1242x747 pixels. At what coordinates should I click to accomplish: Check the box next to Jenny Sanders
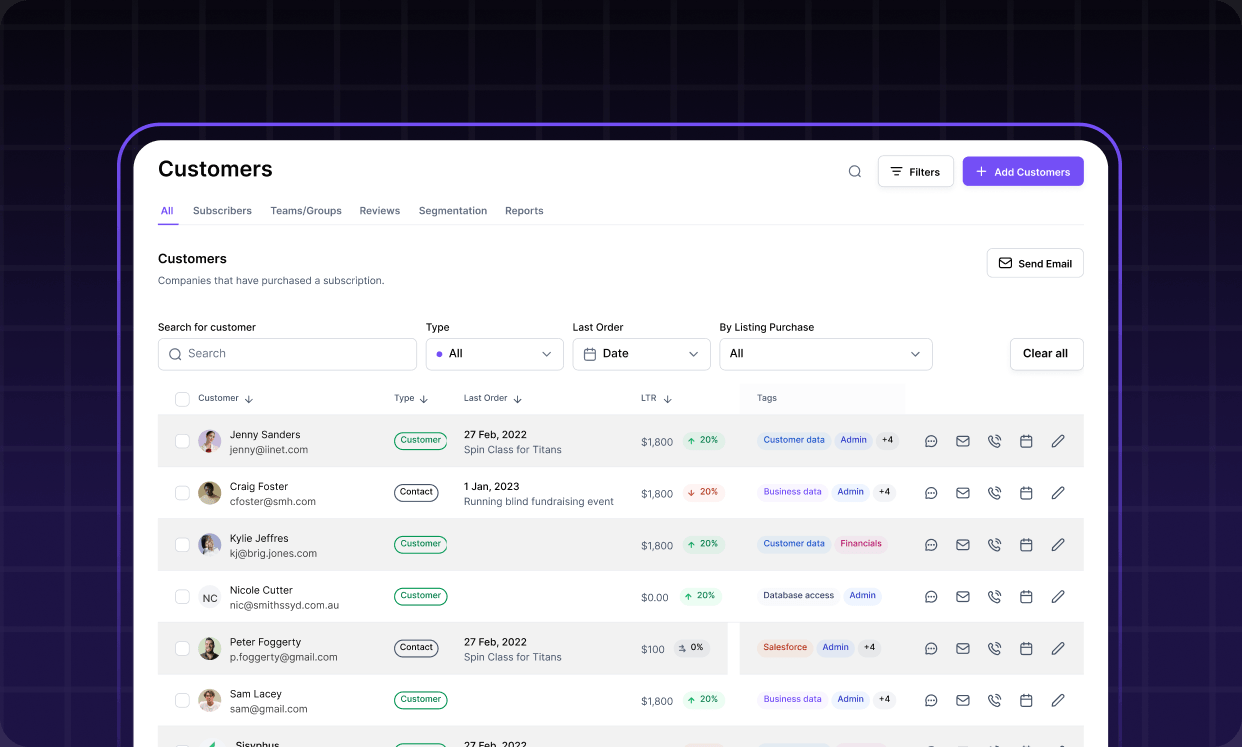pos(182,441)
